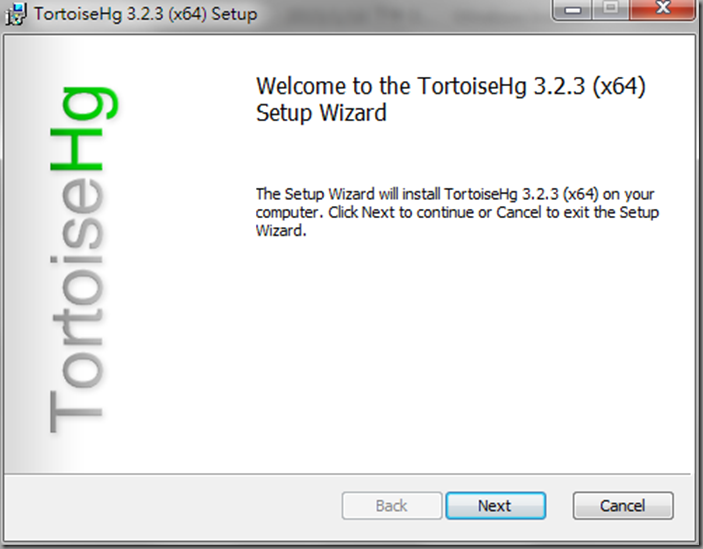Click the word Next inside the description text
Screen dimensions: 703x549
tap(378, 212)
